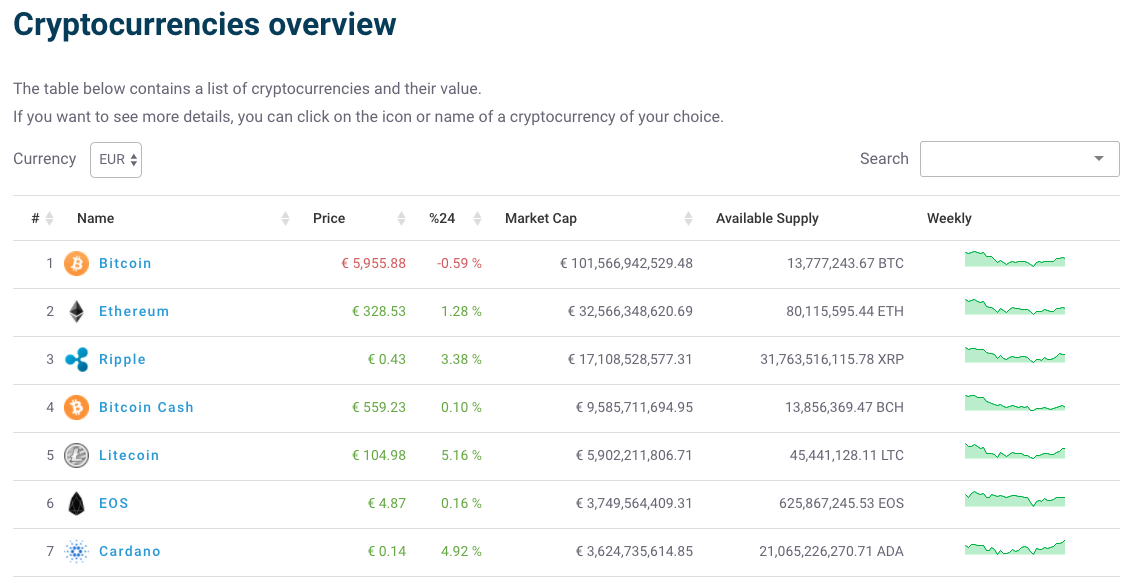
Task: Sort by Price using its sort arrows
Action: (401, 218)
